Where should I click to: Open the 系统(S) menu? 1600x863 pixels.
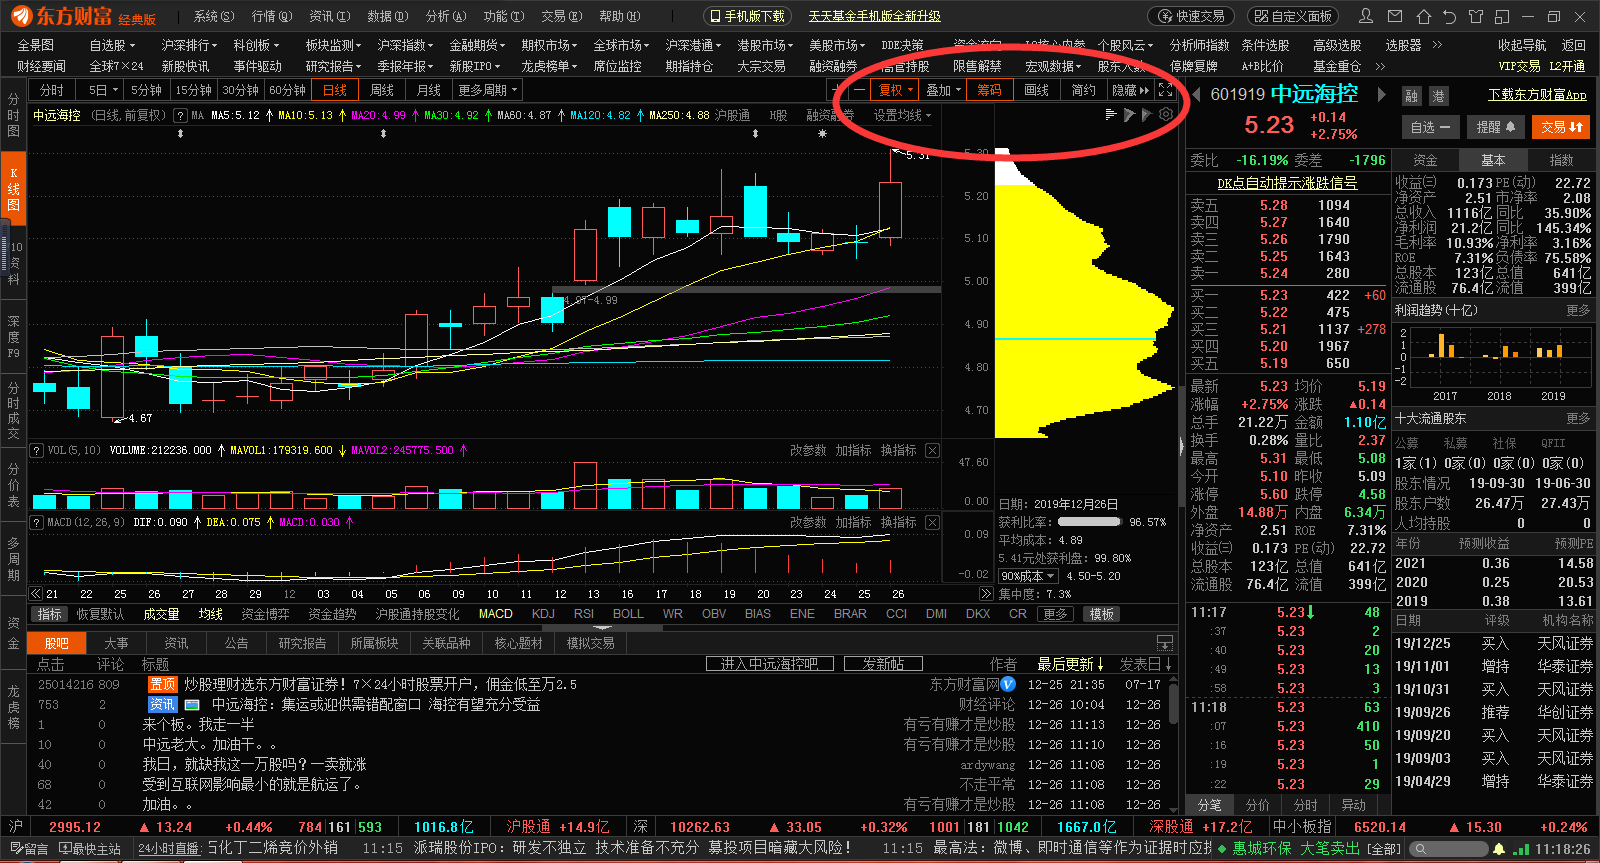click(214, 16)
